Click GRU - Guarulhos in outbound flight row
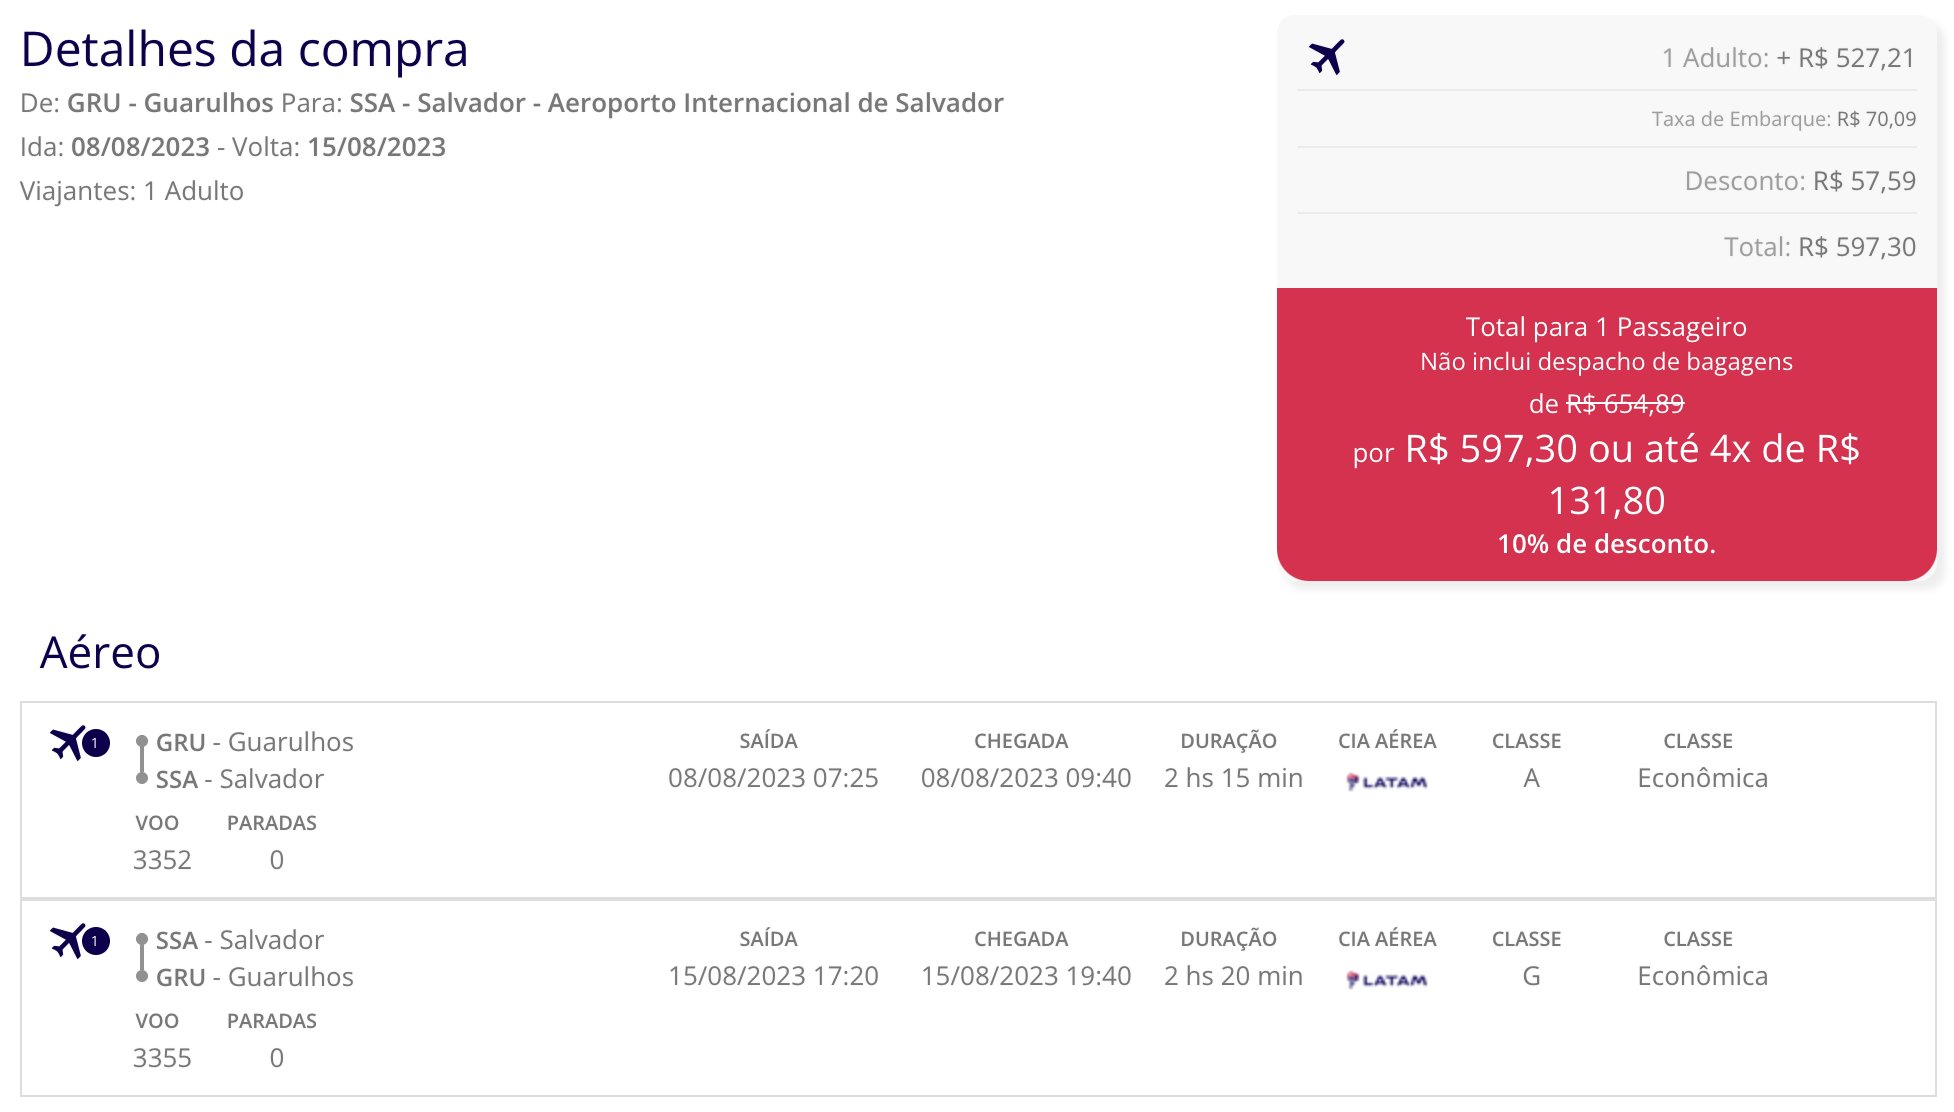1954x1112 pixels. 254,742
